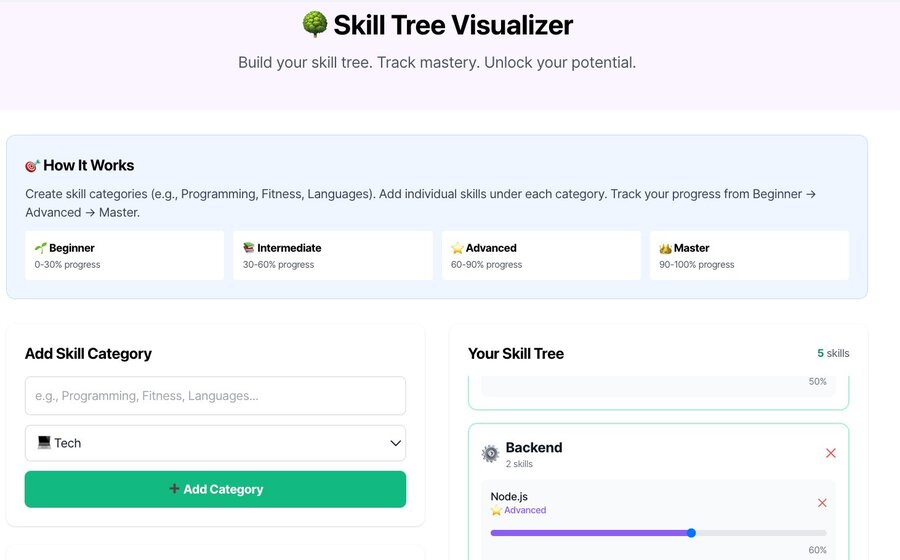This screenshot has height=560, width=900.
Task: Click the Intermediate 30-60% progress card
Action: pyautogui.click(x=333, y=255)
